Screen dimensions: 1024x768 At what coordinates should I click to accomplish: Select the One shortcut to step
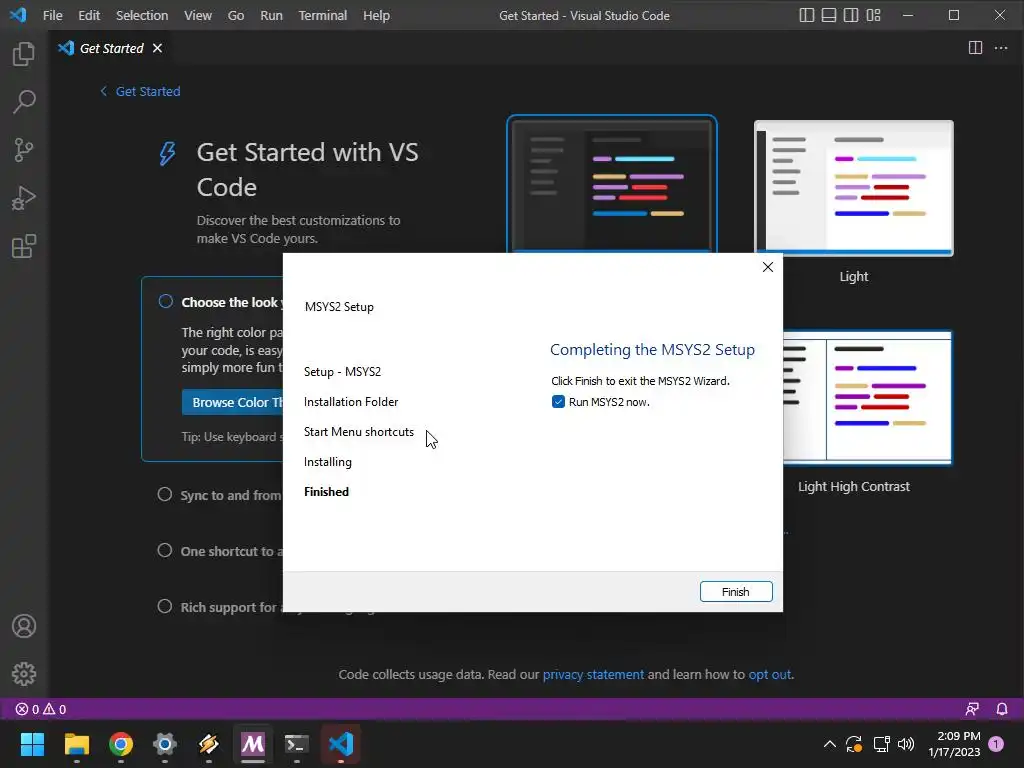click(165, 551)
